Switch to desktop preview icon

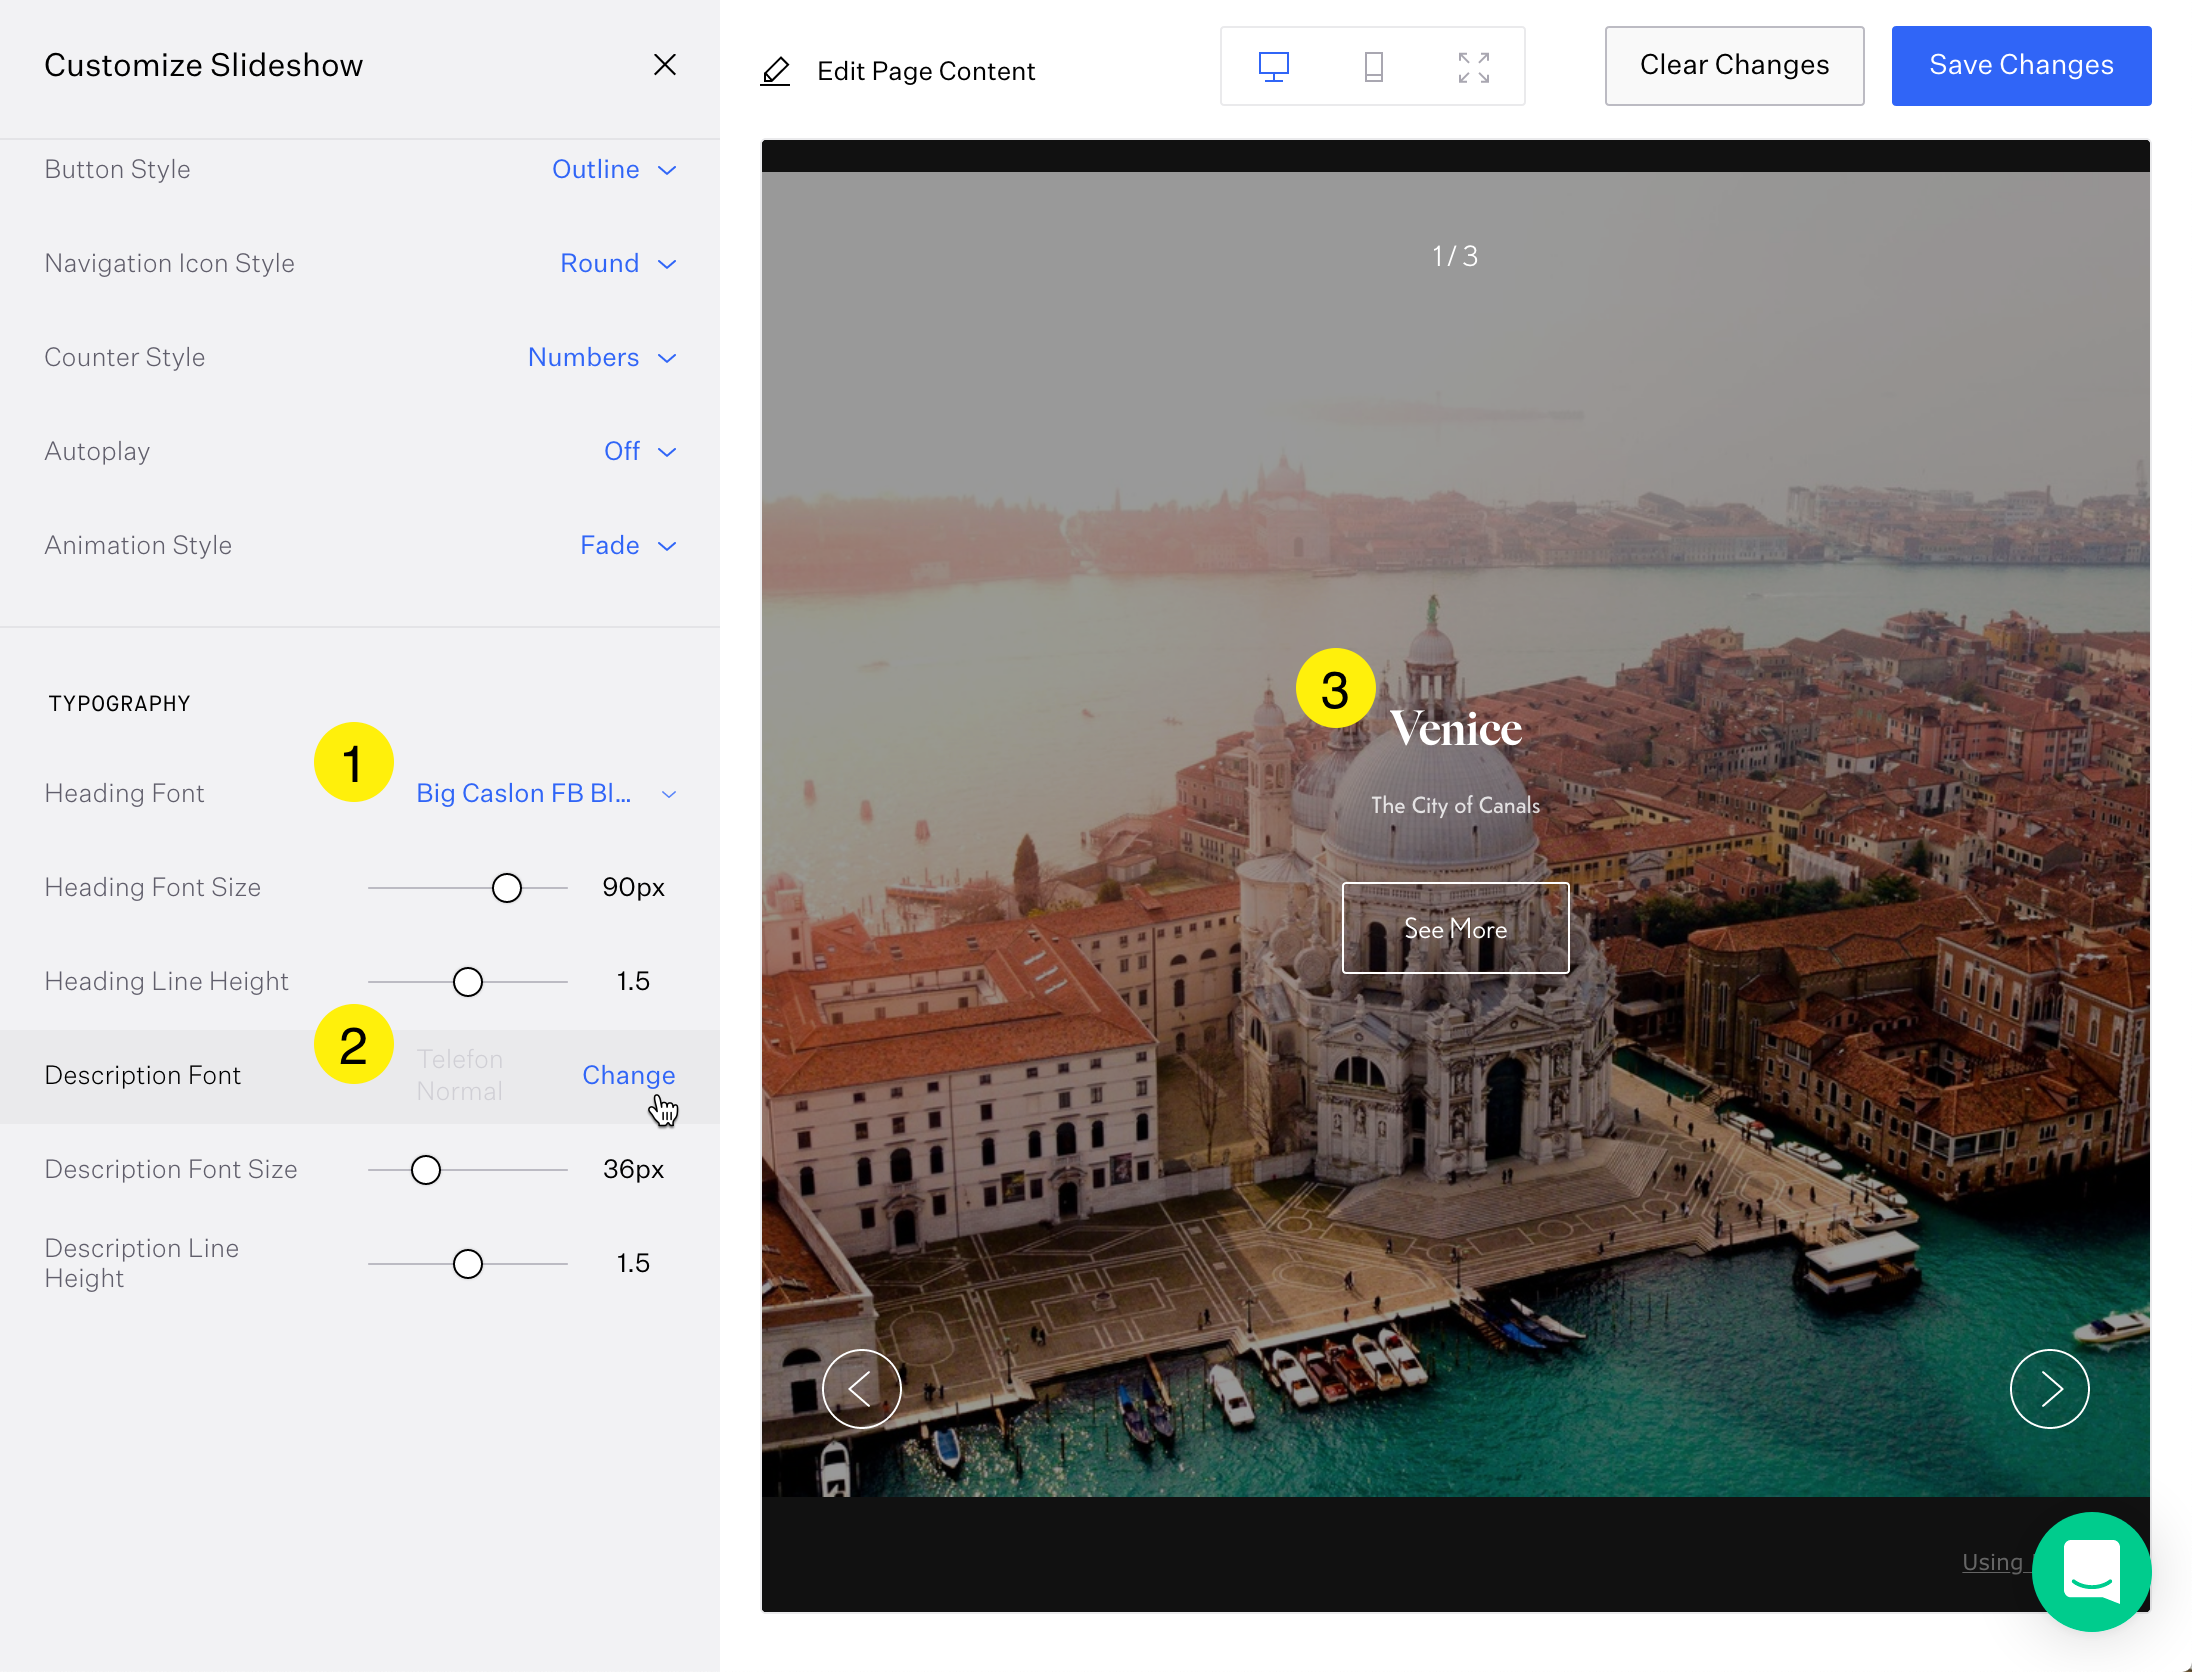[x=1273, y=67]
